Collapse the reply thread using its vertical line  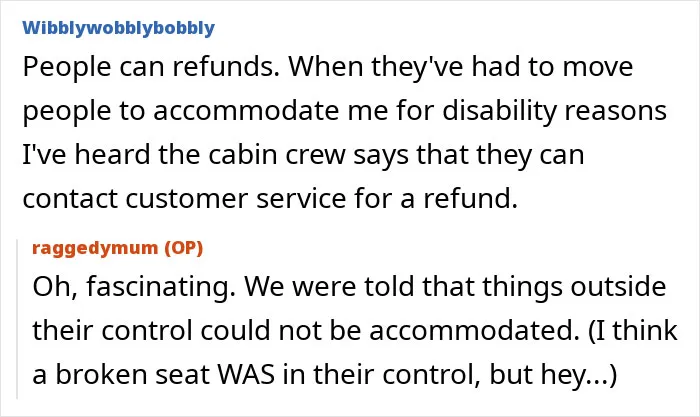point(17,319)
